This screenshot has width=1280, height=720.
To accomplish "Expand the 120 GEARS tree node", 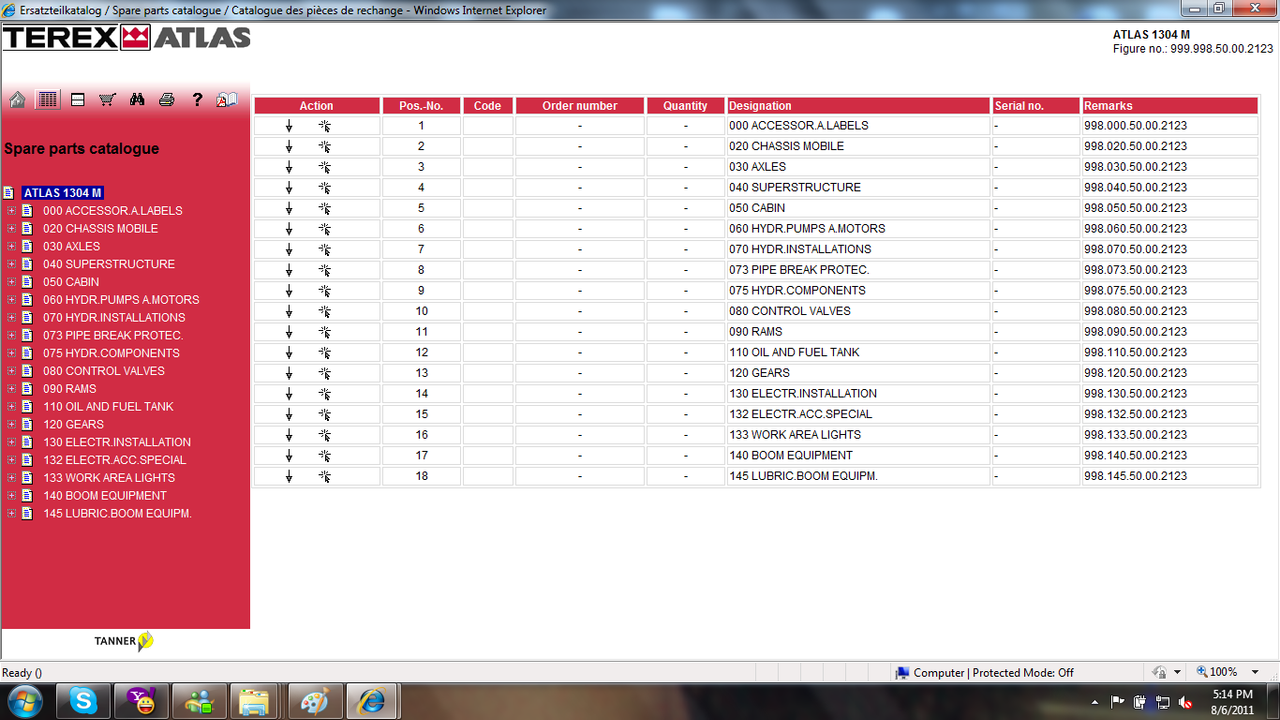I will pos(12,425).
